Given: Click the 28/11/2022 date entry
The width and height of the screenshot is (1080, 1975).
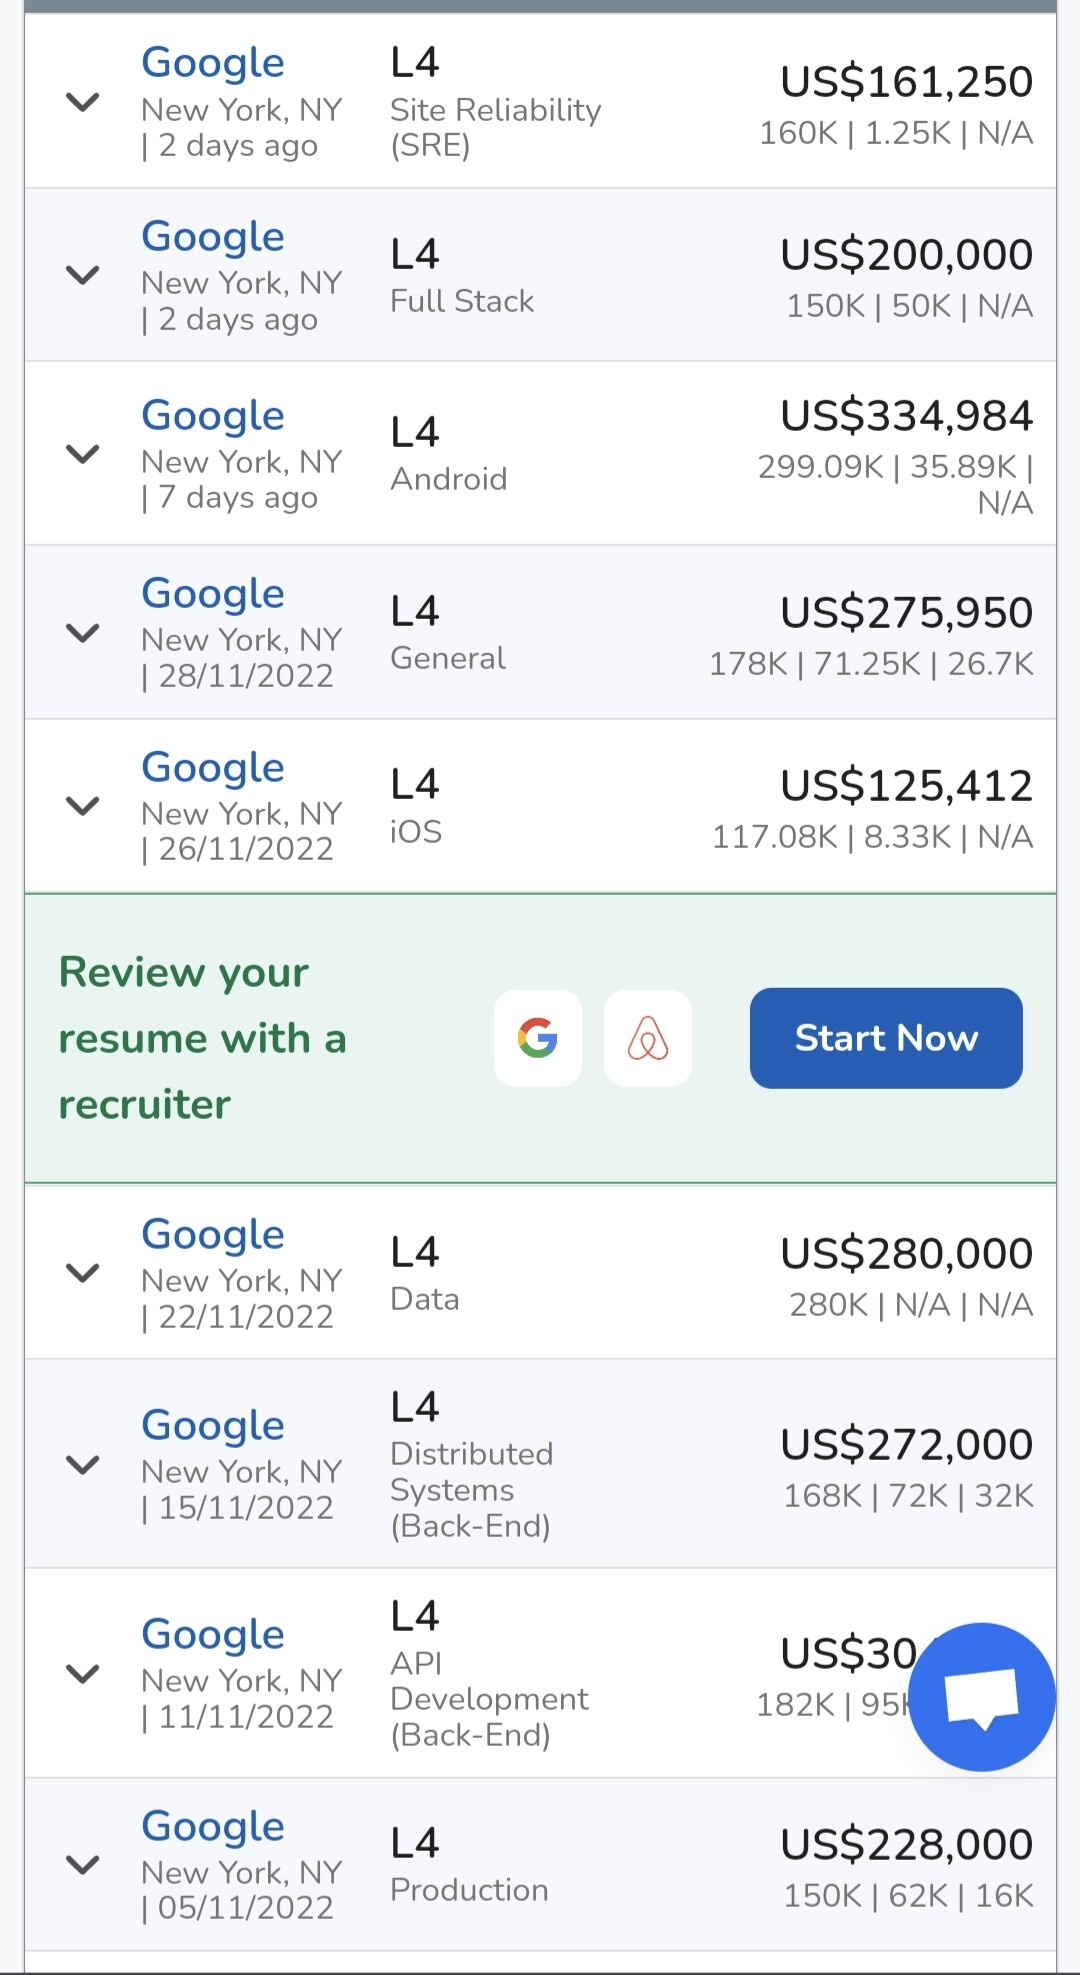Looking at the screenshot, I should pyautogui.click(x=246, y=676).
